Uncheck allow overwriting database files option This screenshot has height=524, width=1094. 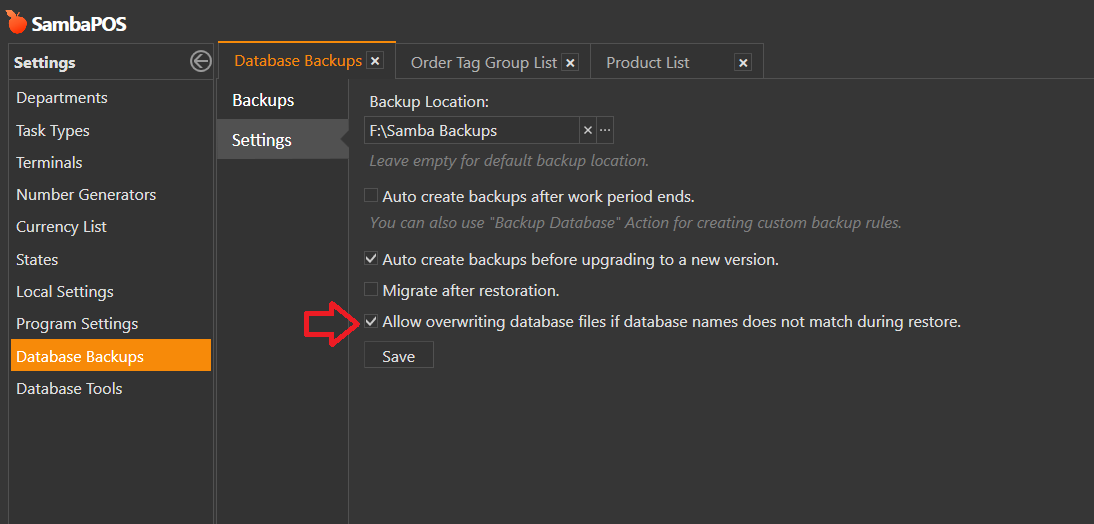coord(371,322)
